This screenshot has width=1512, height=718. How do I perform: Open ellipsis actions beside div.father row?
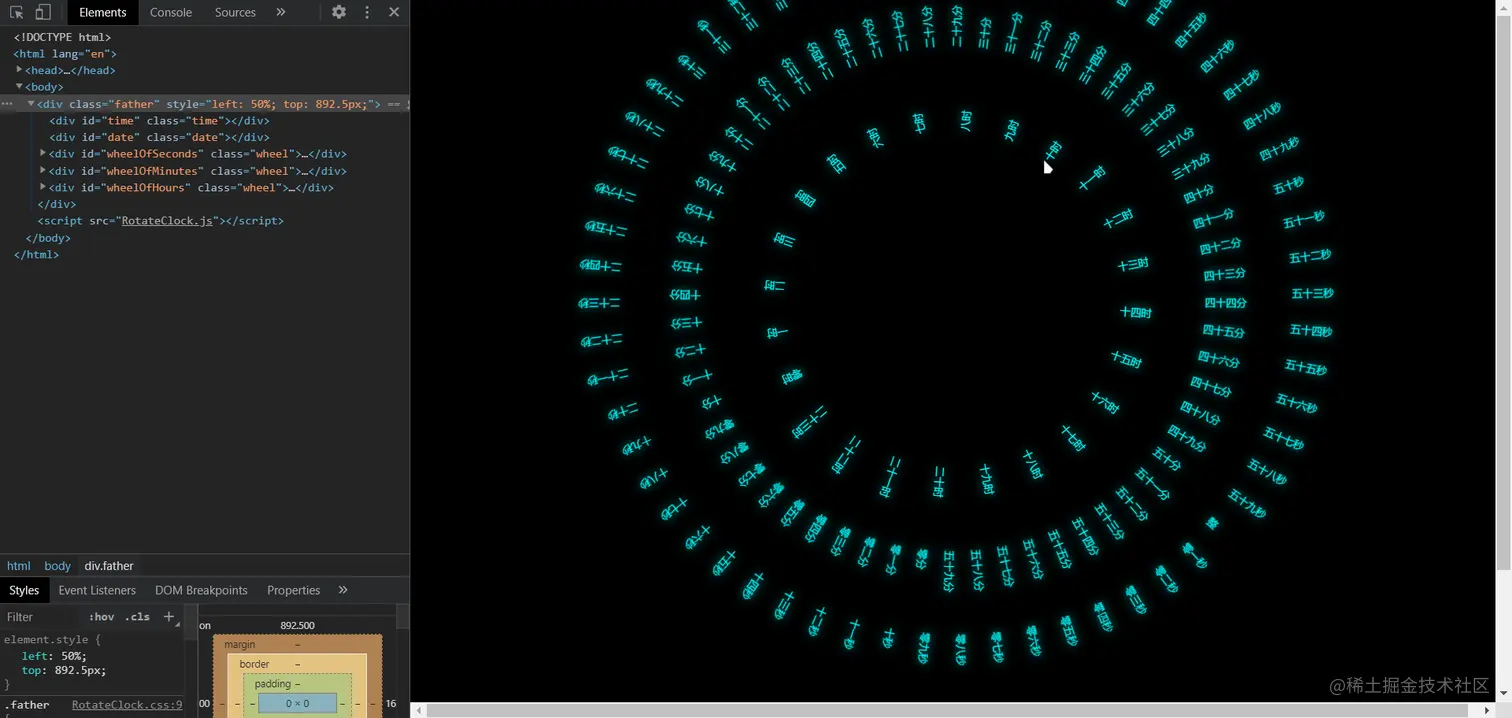7,104
